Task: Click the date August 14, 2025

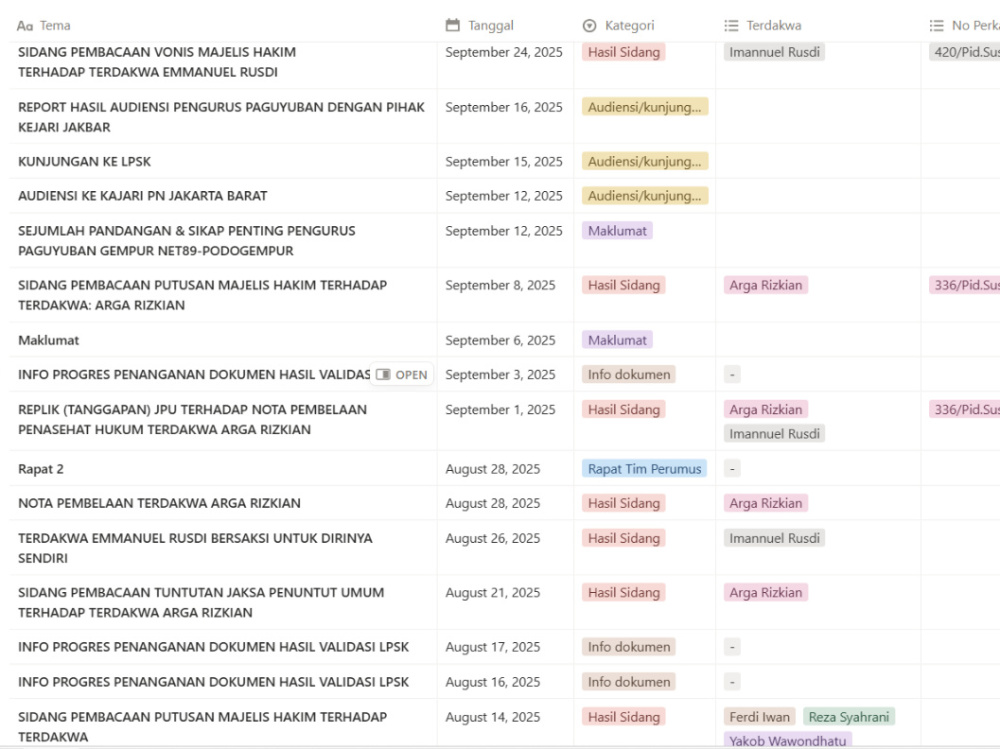Action: coord(492,717)
